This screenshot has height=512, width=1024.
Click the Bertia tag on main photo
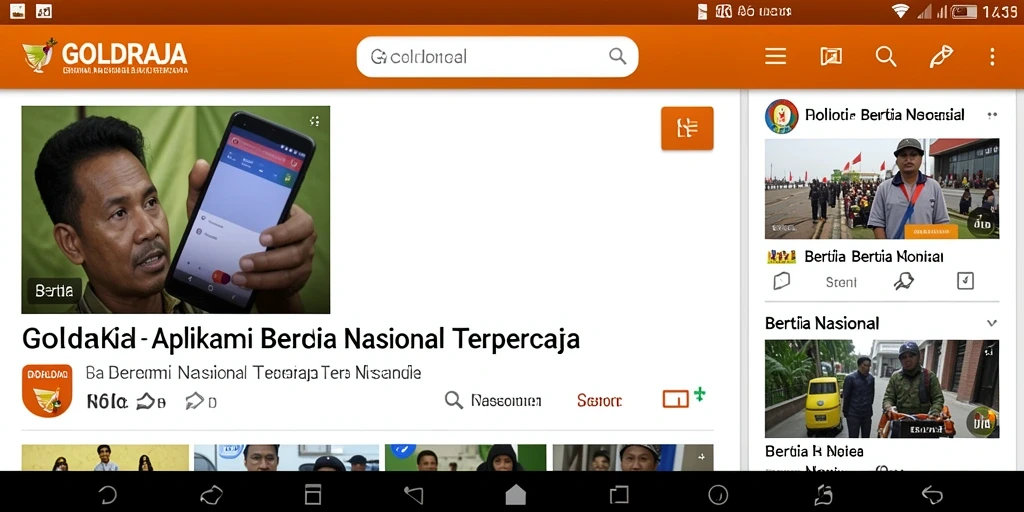pos(54,291)
